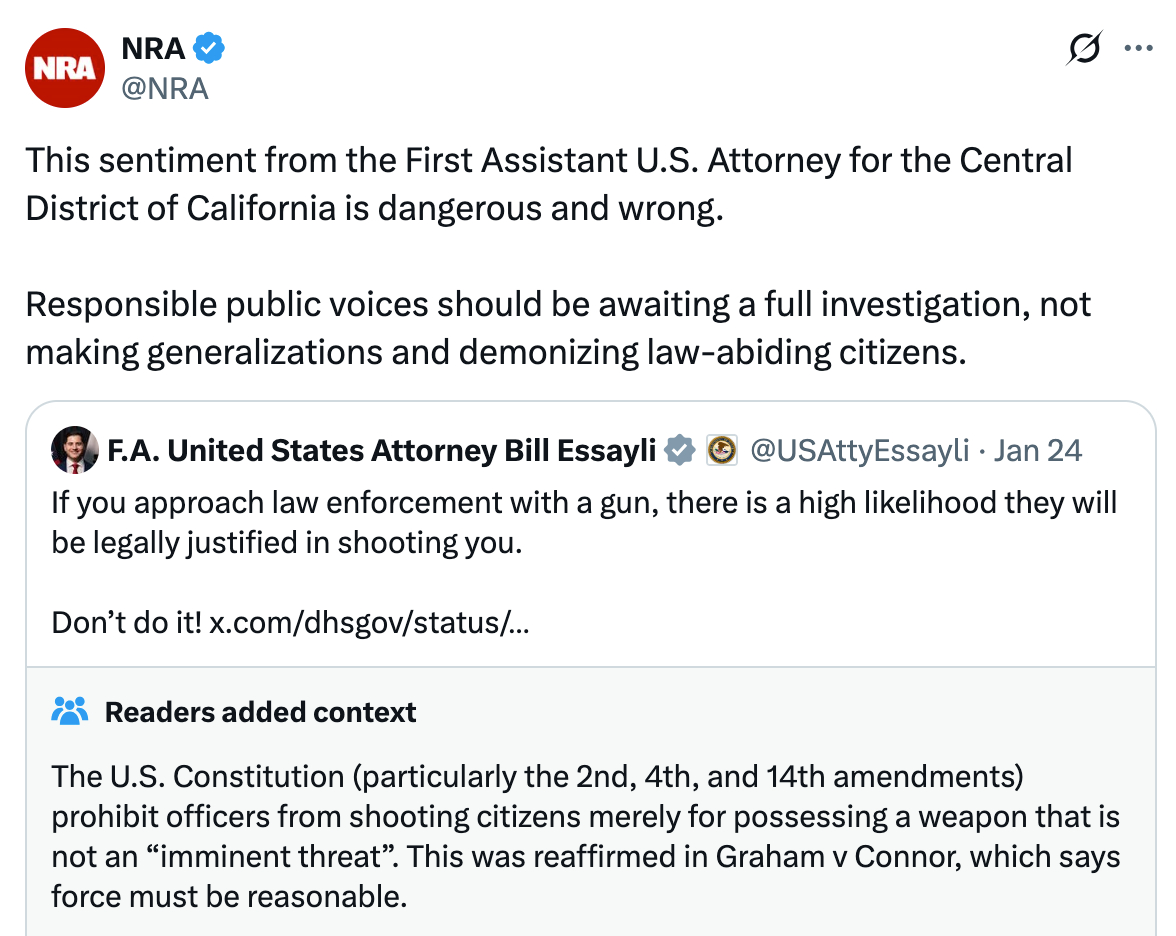
Task: Open the three-dot more options menu
Action: coord(1139,48)
